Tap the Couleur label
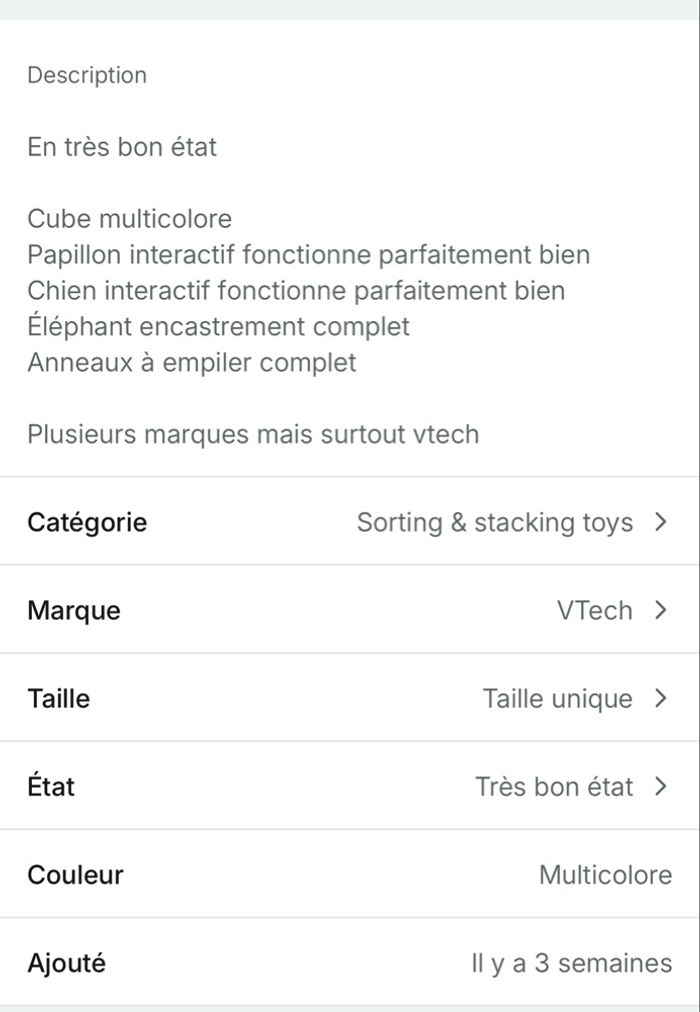 (75, 875)
